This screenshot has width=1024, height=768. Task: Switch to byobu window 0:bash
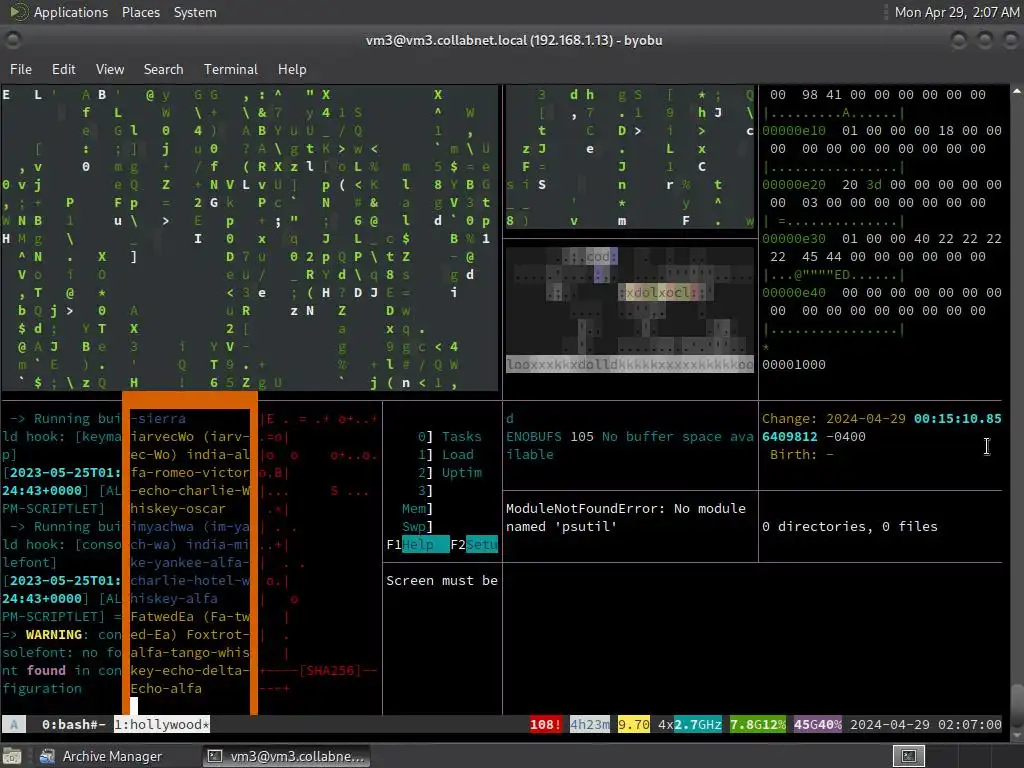[x=73, y=724]
